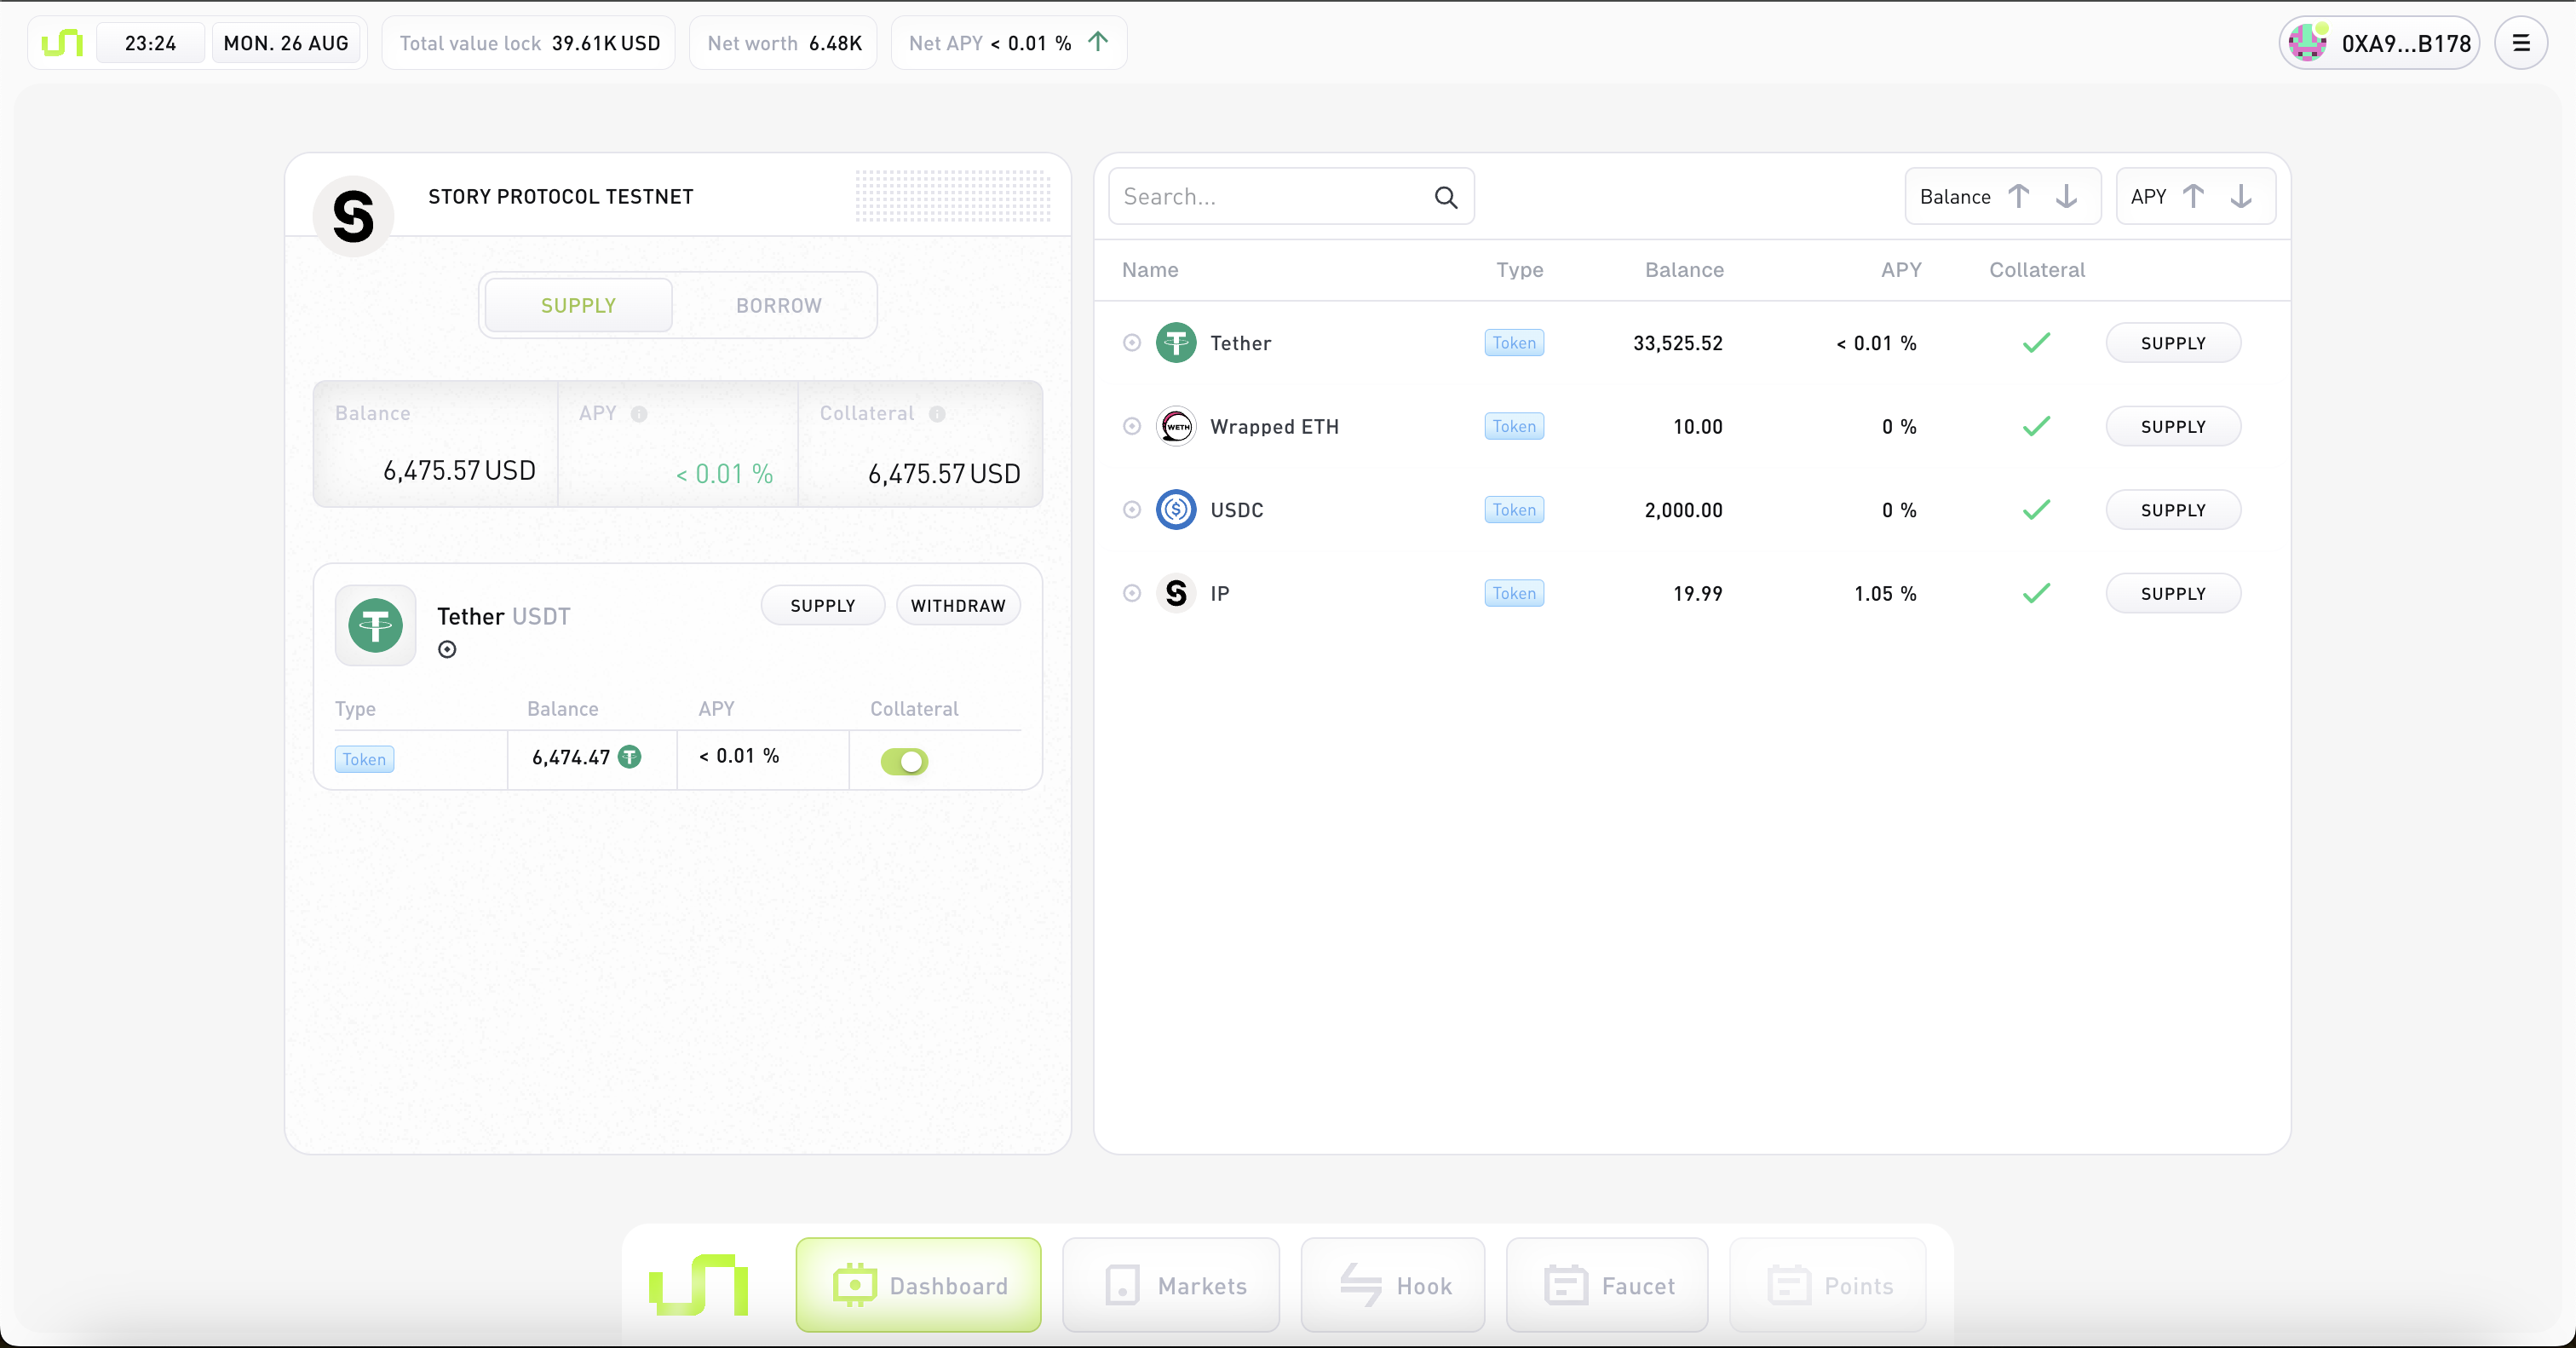Image resolution: width=2576 pixels, height=1348 pixels.
Task: Click the target icon on IP row
Action: click(x=1132, y=594)
